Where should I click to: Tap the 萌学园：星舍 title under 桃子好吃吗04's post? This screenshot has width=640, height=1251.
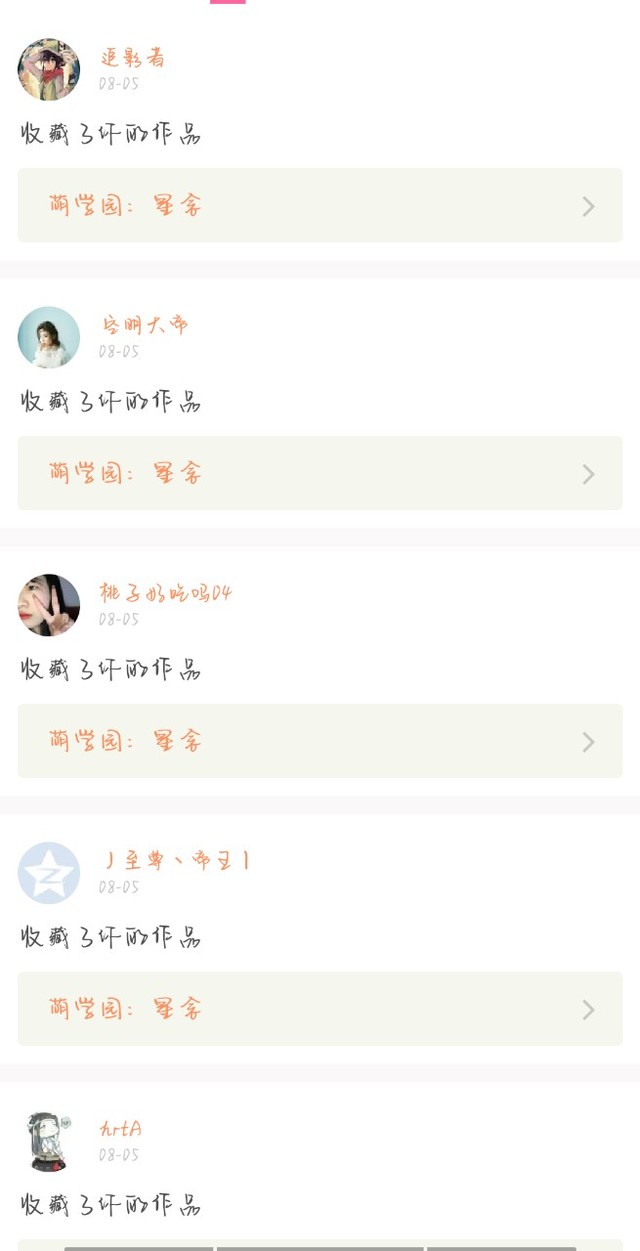(x=126, y=741)
